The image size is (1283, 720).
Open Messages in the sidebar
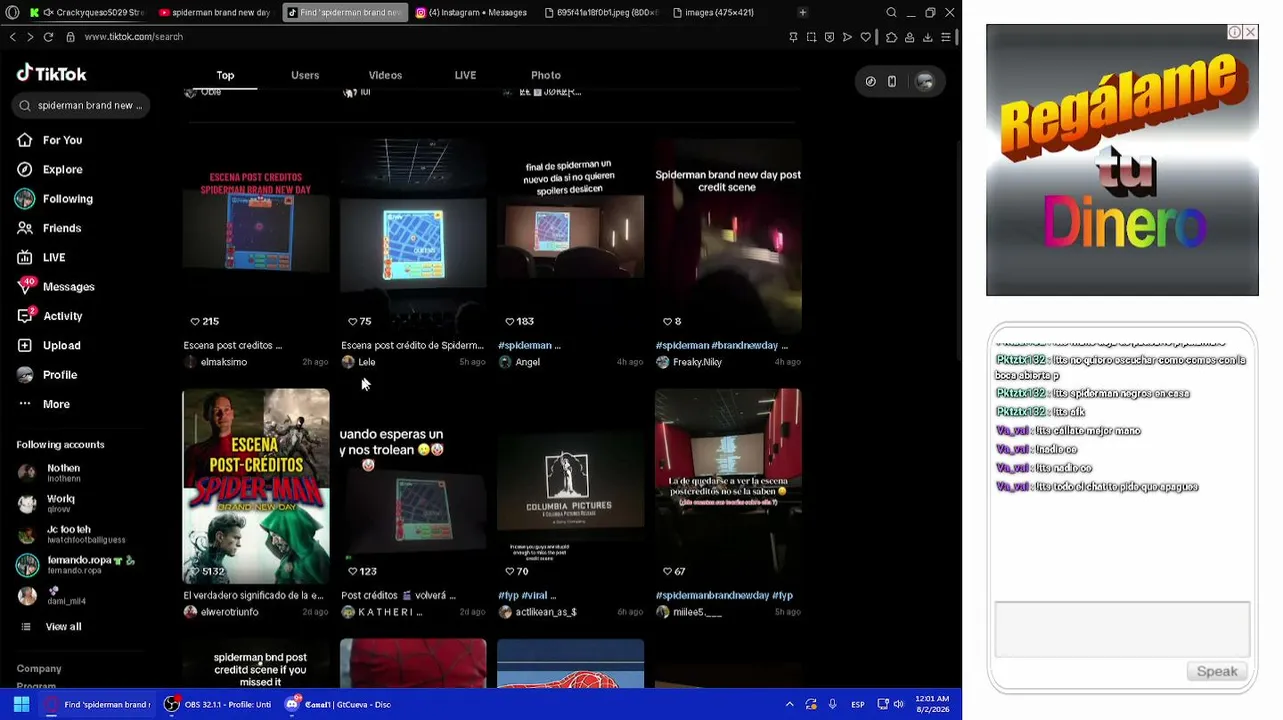click(x=56, y=287)
